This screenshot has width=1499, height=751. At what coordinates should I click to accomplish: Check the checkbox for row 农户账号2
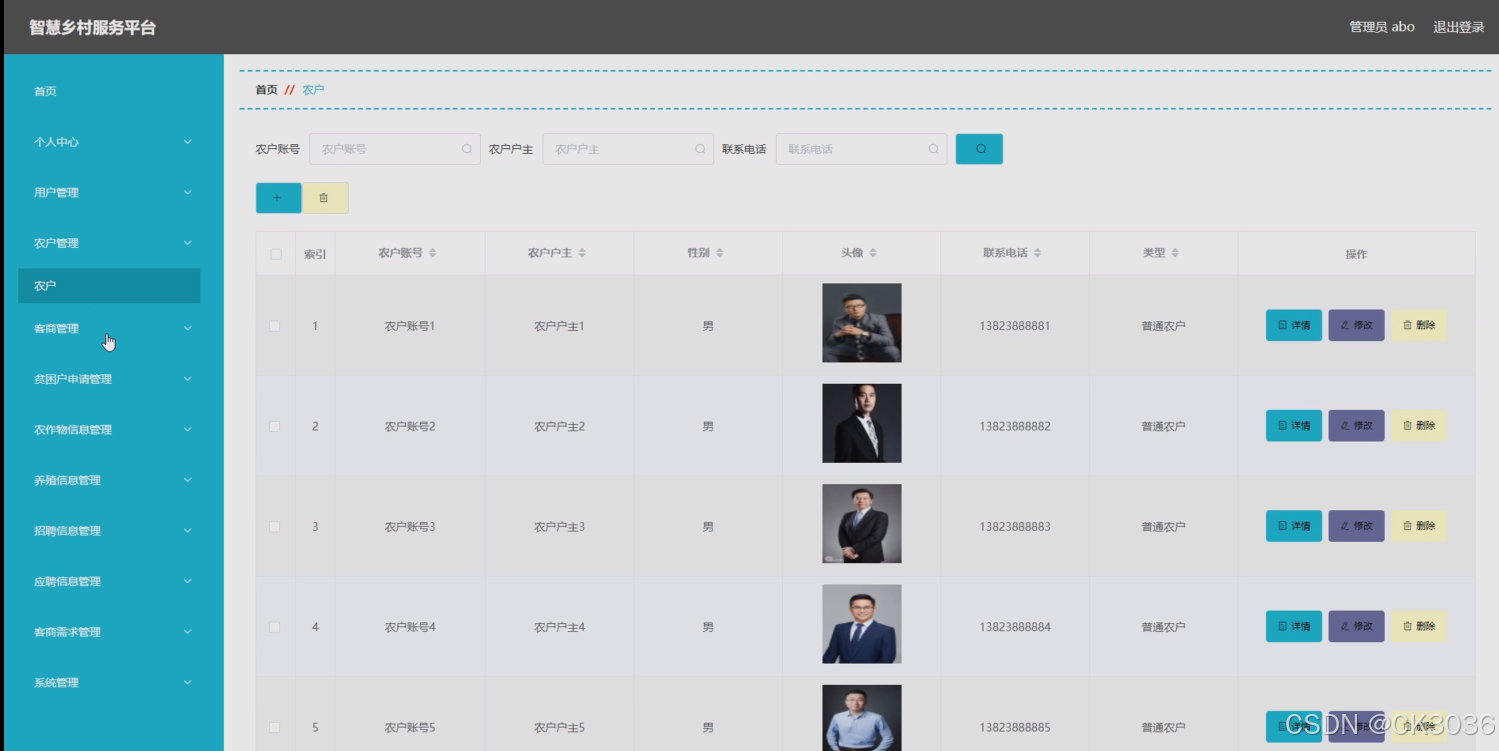tap(275, 426)
